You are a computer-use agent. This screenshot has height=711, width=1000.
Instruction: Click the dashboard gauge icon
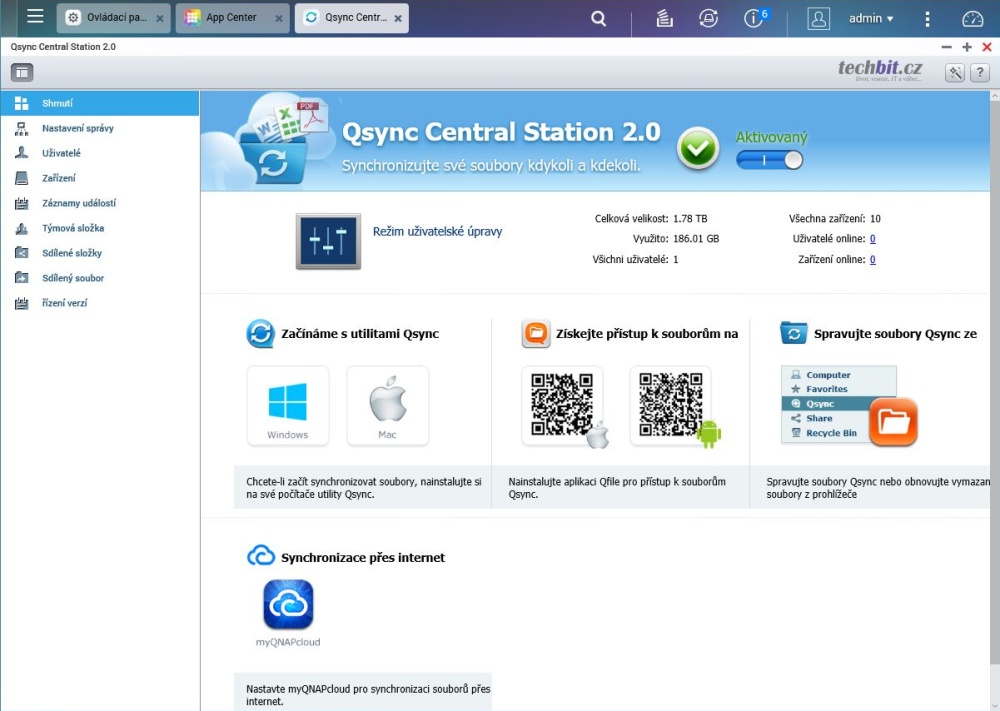click(973, 18)
